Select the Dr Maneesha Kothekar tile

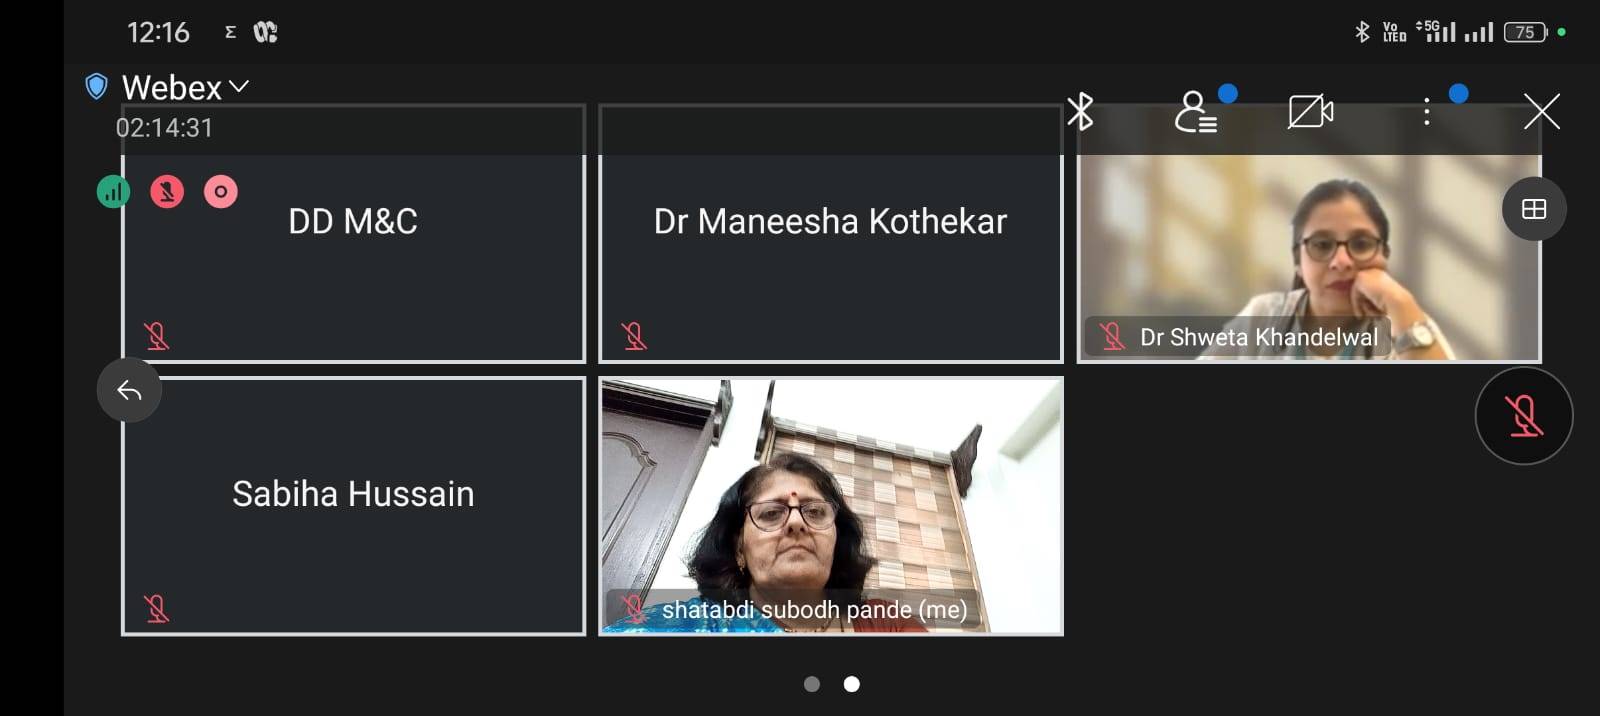point(831,234)
